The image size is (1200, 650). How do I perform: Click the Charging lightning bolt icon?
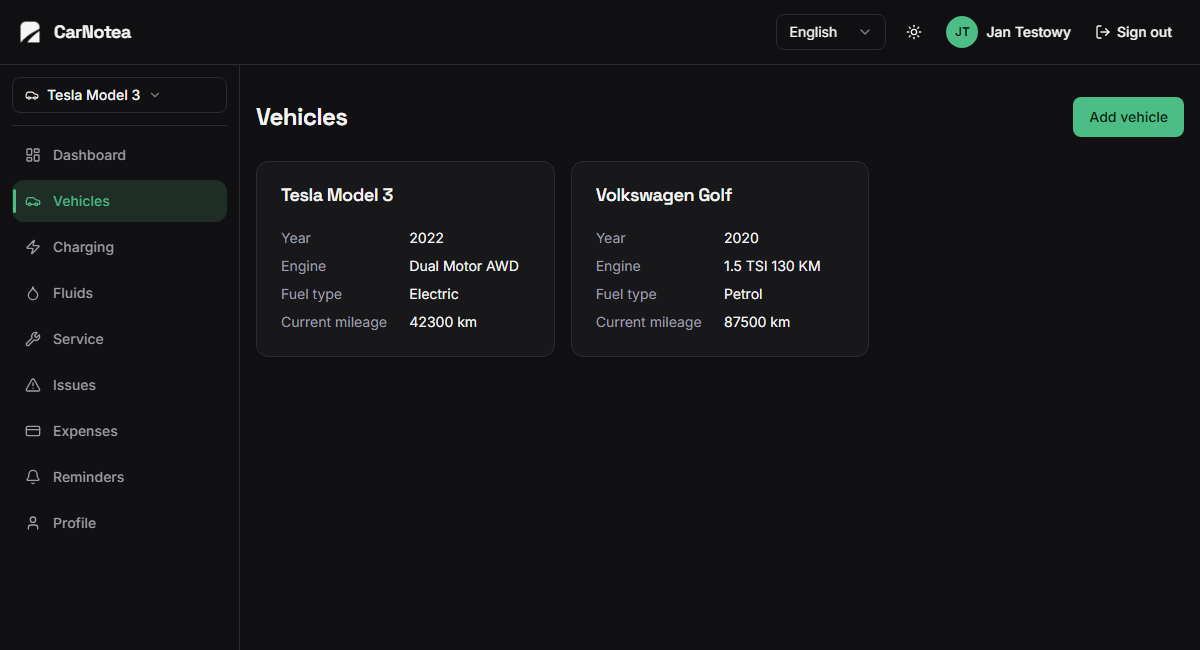coord(33,247)
